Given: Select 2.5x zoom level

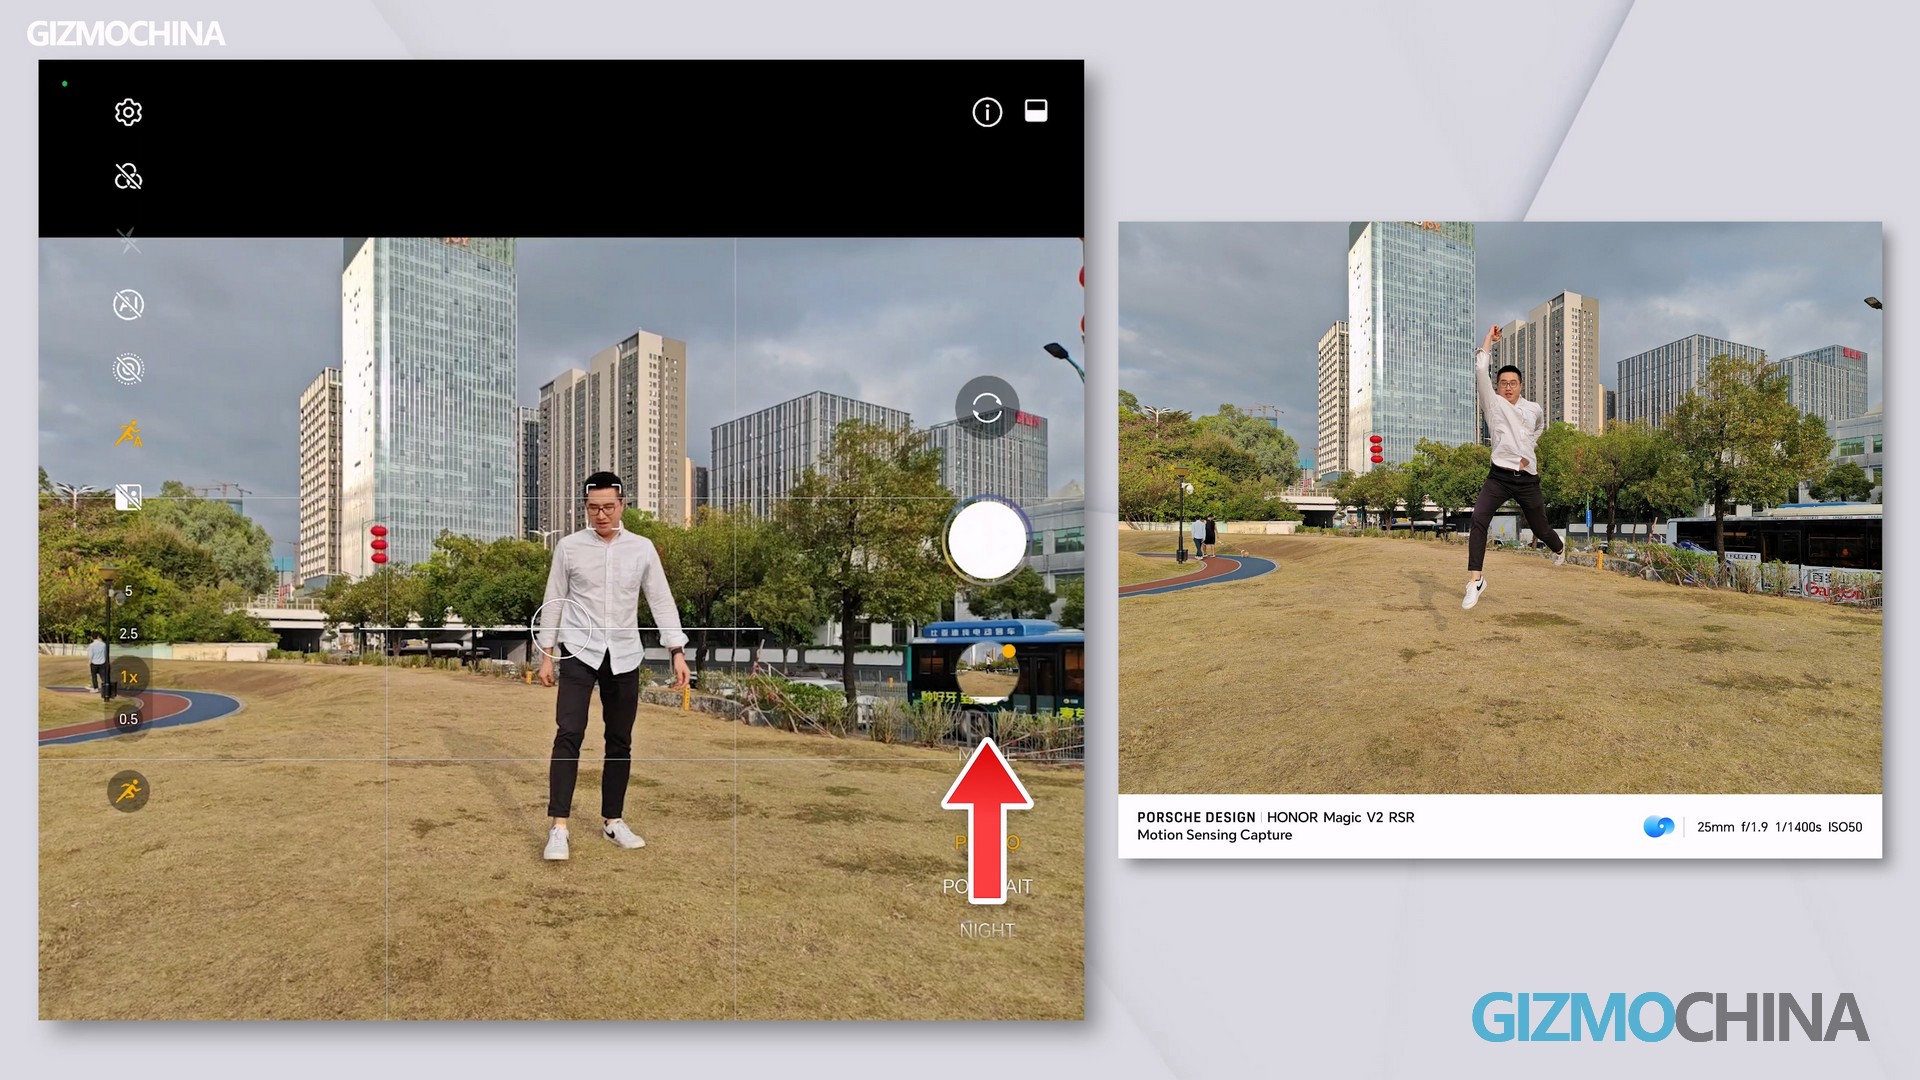Looking at the screenshot, I should tap(128, 633).
